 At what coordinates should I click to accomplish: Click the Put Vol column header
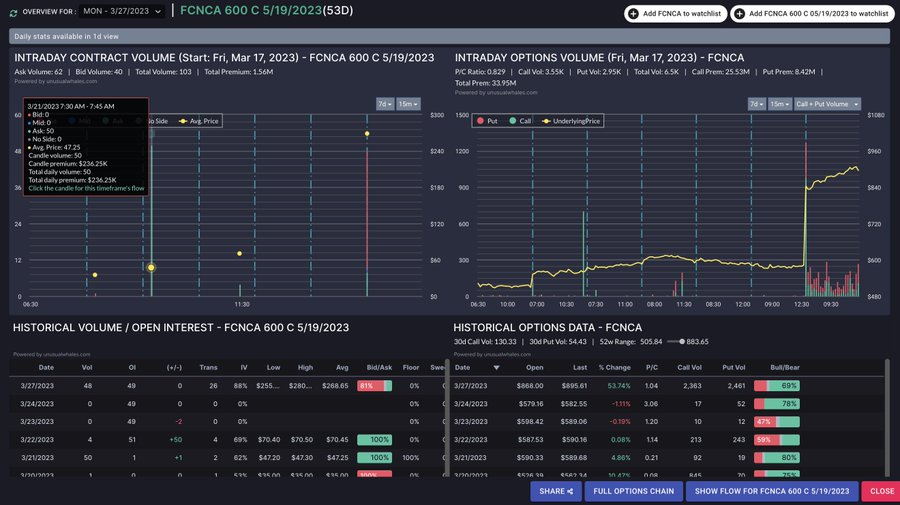(734, 367)
